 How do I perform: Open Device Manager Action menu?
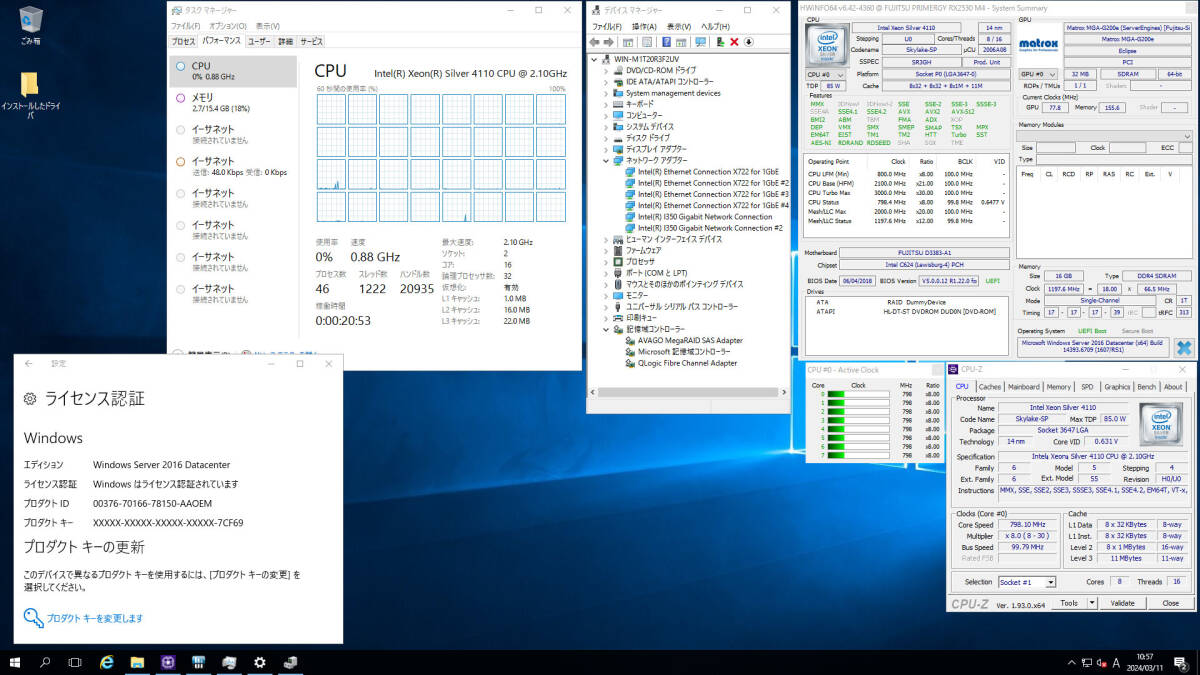(645, 26)
